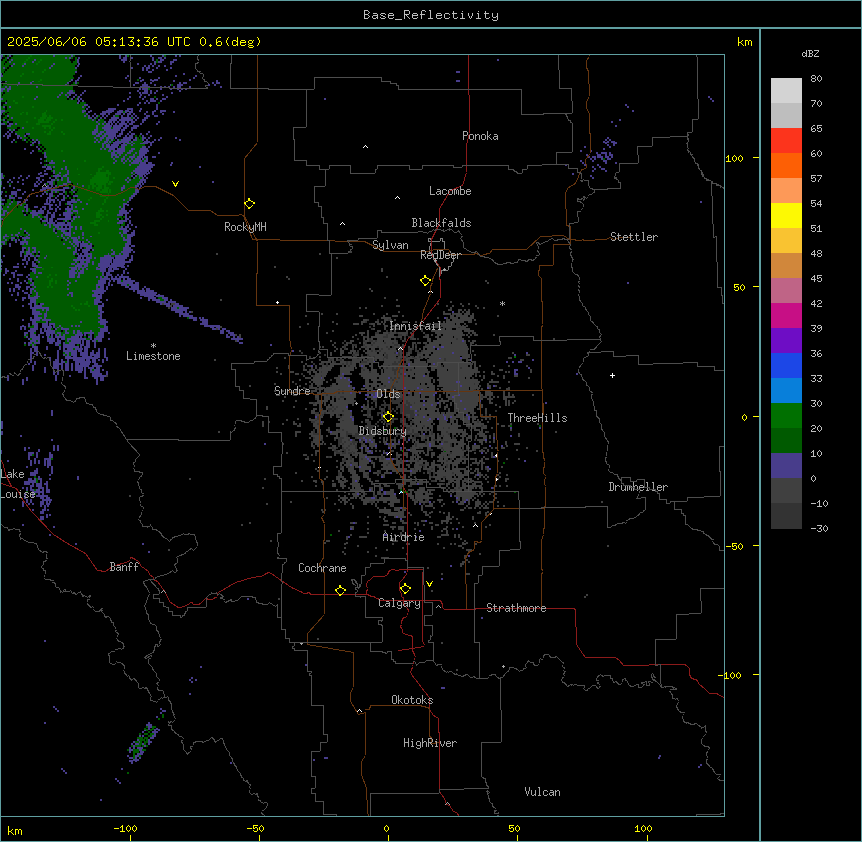Viewport: 862px width, 842px height.
Task: Click the dBZ legend heading
Action: (810, 54)
